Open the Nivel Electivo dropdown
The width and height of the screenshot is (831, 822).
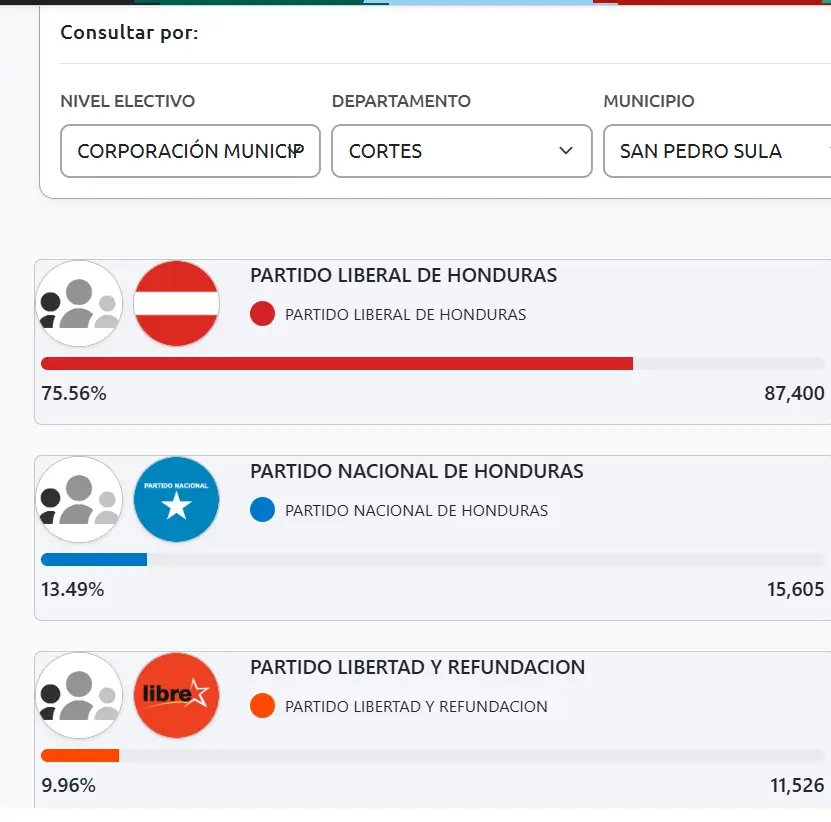(190, 151)
